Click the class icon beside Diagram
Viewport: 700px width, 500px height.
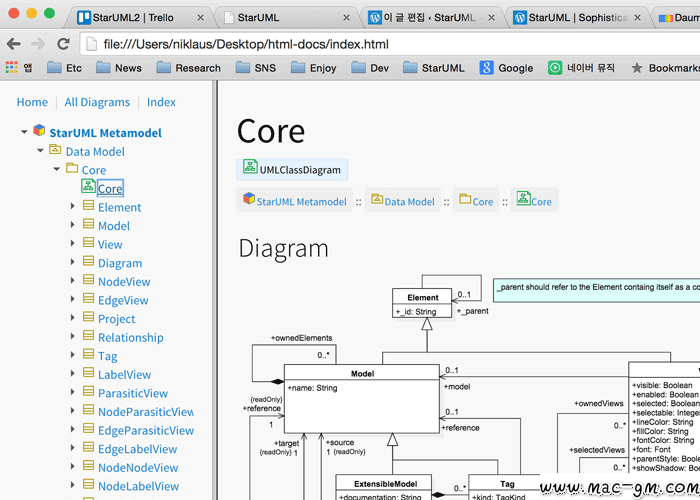[88, 262]
